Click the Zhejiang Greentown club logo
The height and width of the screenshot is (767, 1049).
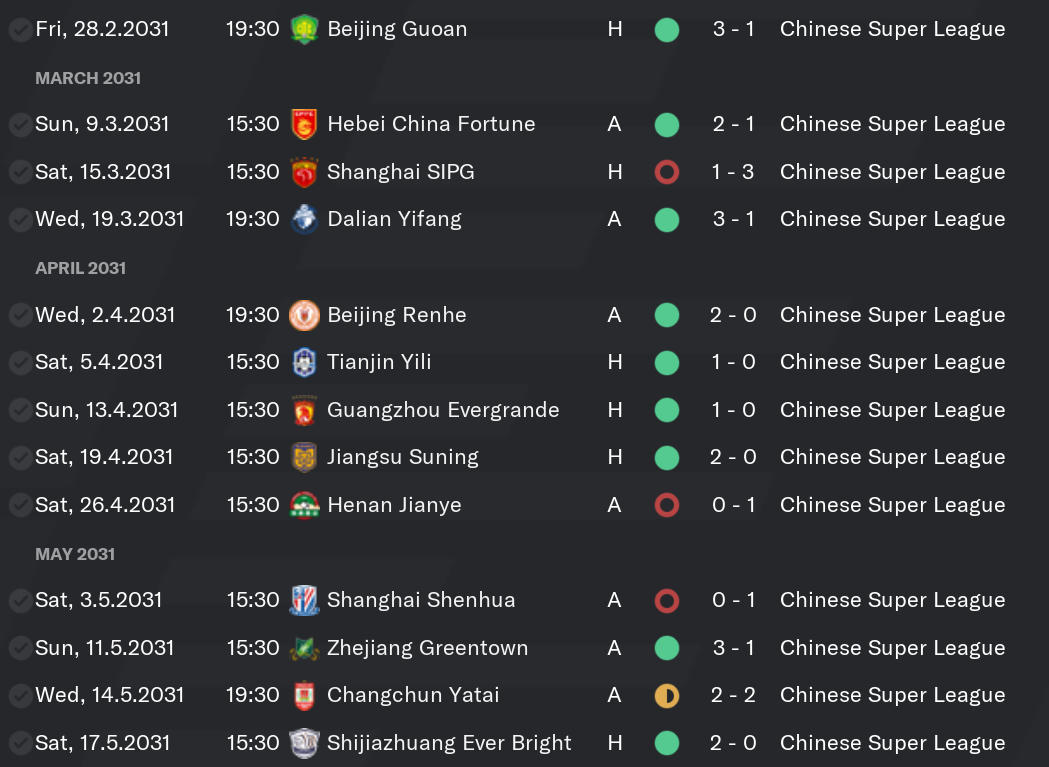point(304,649)
